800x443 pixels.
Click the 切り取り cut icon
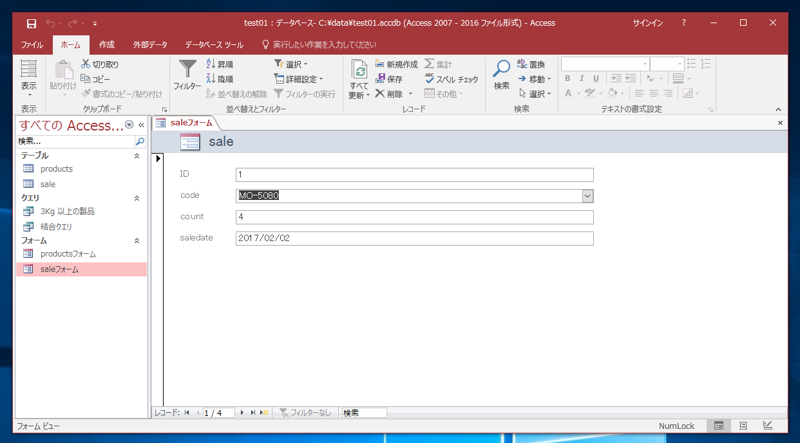pyautogui.click(x=85, y=64)
